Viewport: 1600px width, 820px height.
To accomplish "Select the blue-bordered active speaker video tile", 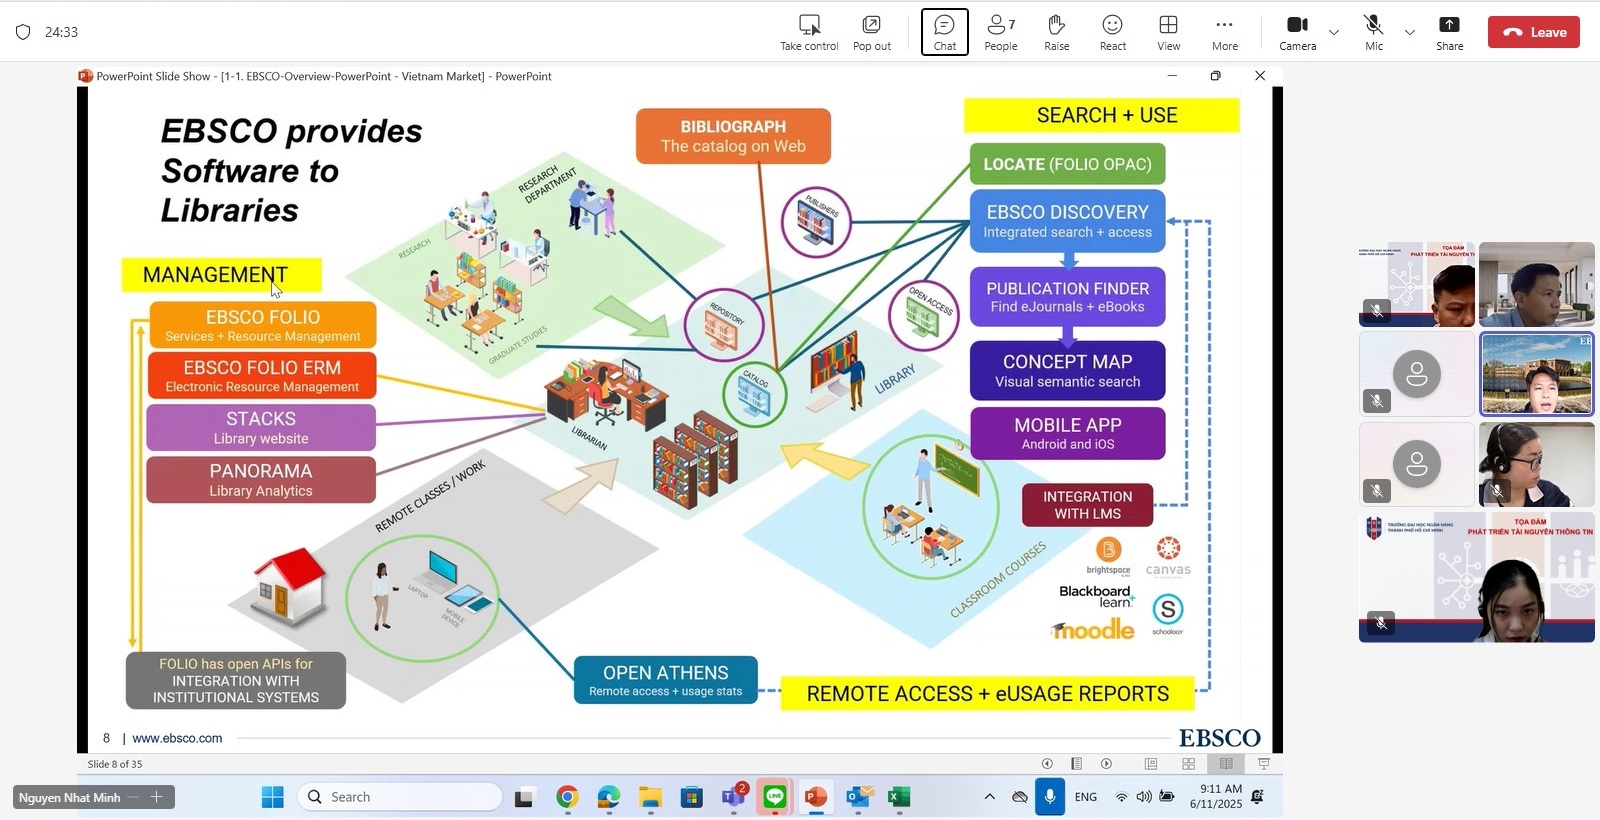I will click(x=1536, y=374).
